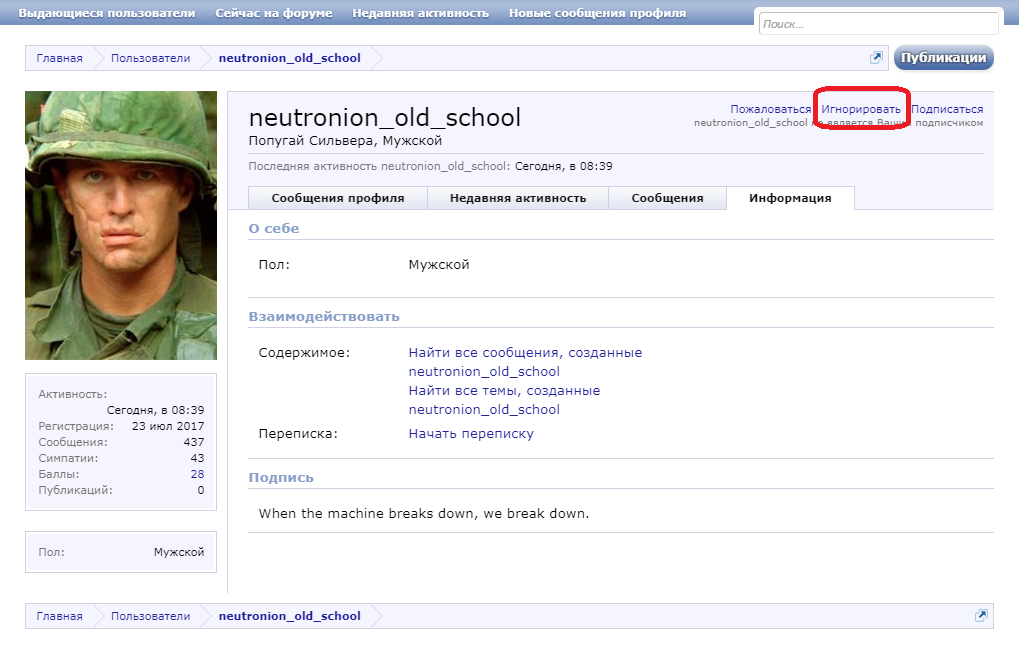Switch to Сообщения профиля tab

coord(338,198)
